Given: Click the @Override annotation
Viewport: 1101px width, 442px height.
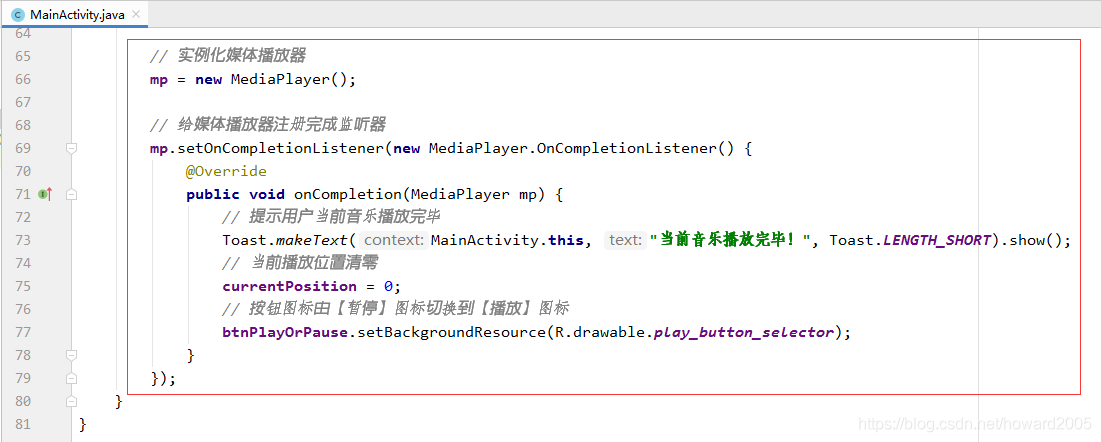Looking at the screenshot, I should 226,171.
